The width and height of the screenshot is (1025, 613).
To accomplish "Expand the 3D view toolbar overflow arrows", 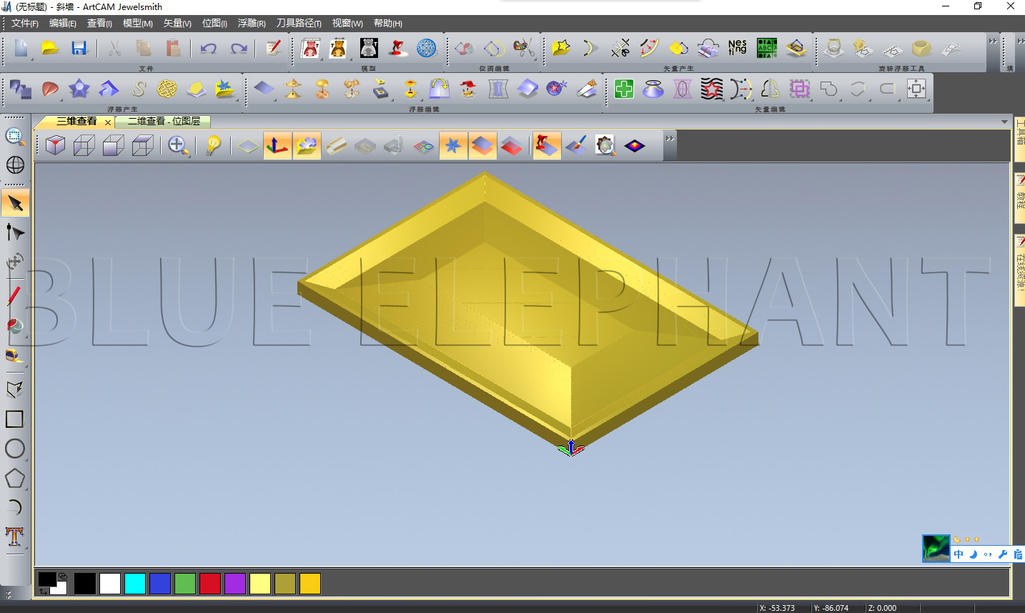I will pos(669,139).
